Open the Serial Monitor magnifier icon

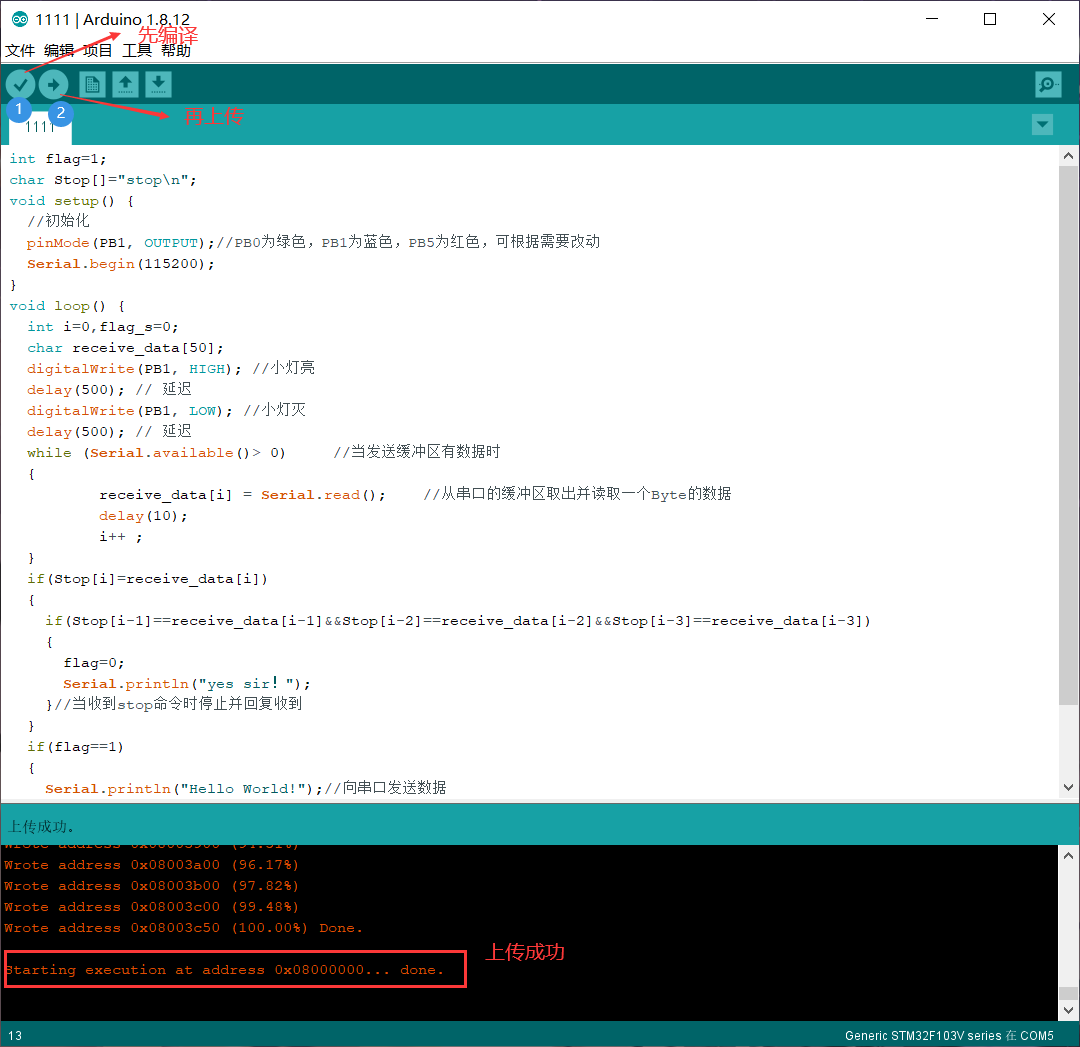(1048, 84)
